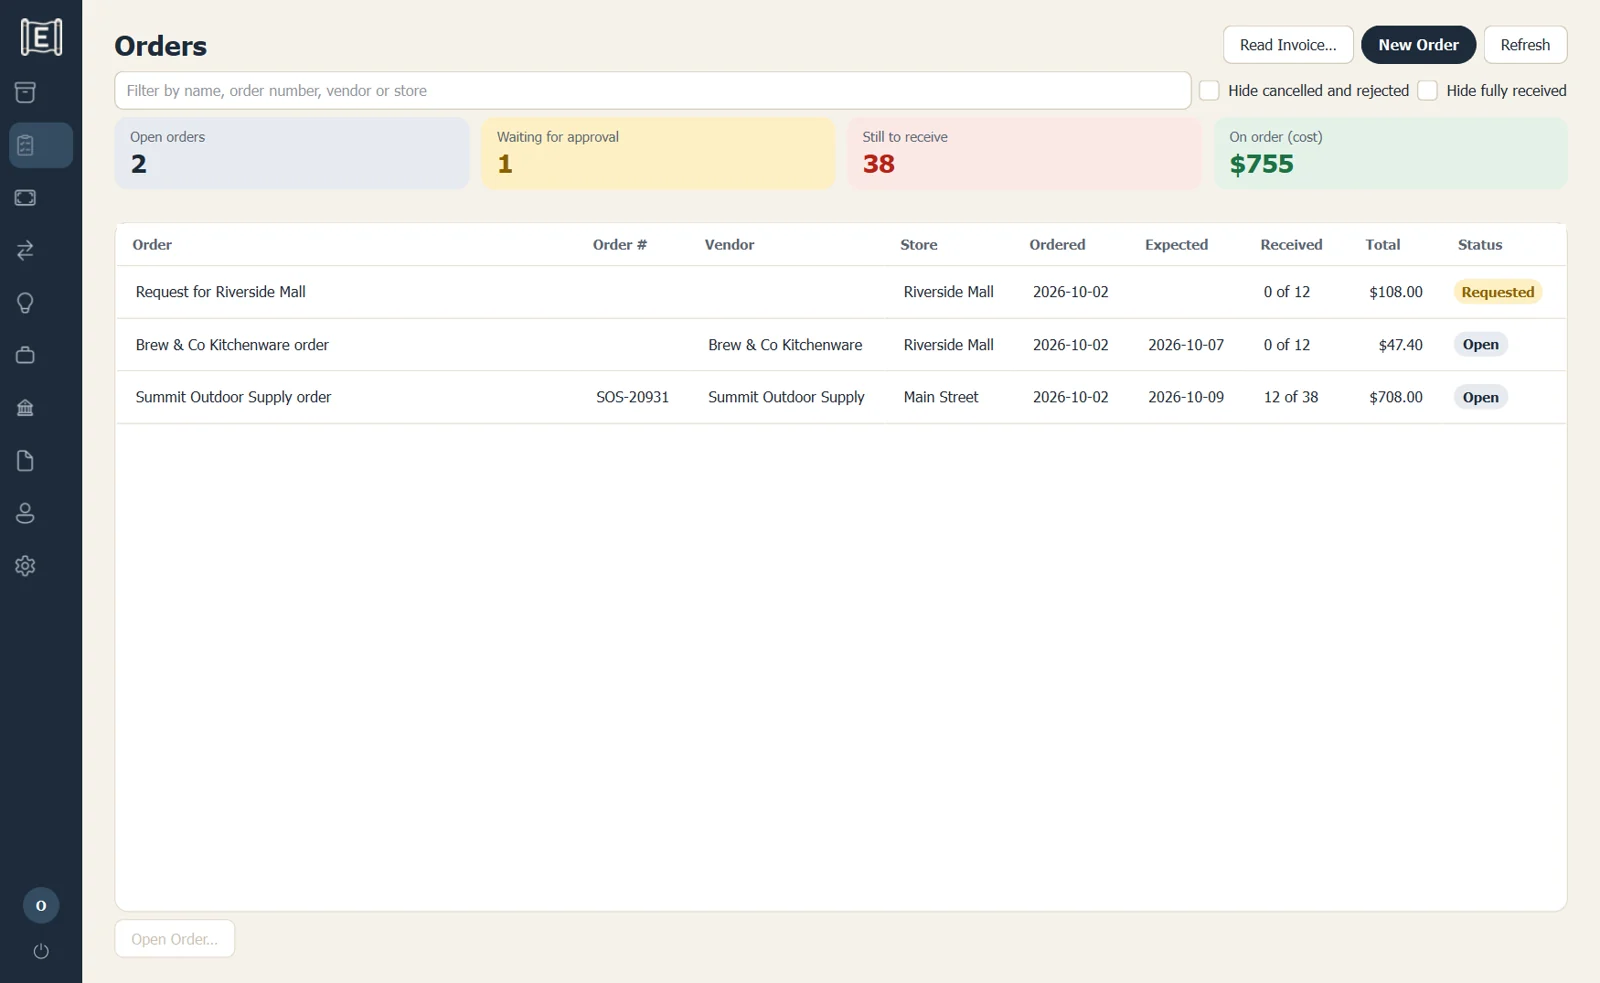1600x983 pixels.
Task: Select the On order cost card
Action: [1390, 153]
